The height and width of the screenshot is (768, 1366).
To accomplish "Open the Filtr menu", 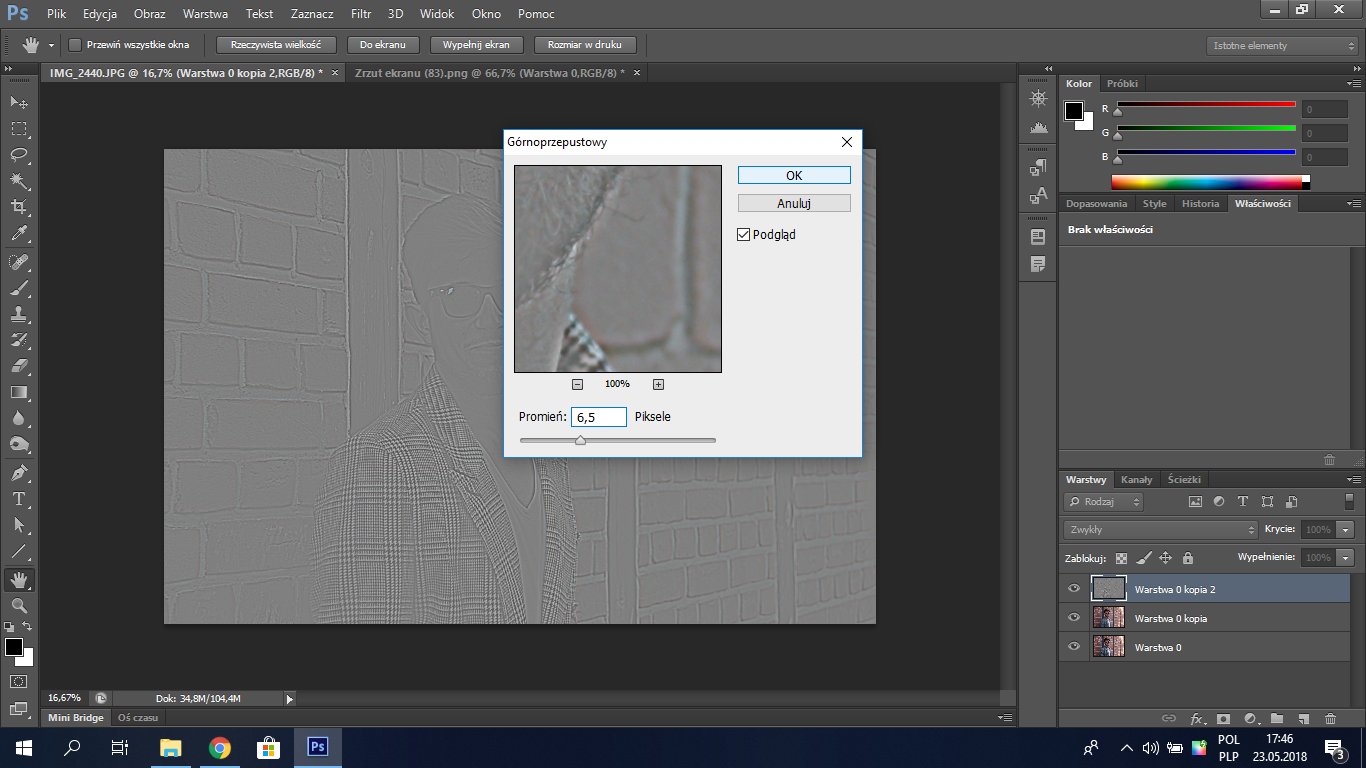I will (361, 14).
